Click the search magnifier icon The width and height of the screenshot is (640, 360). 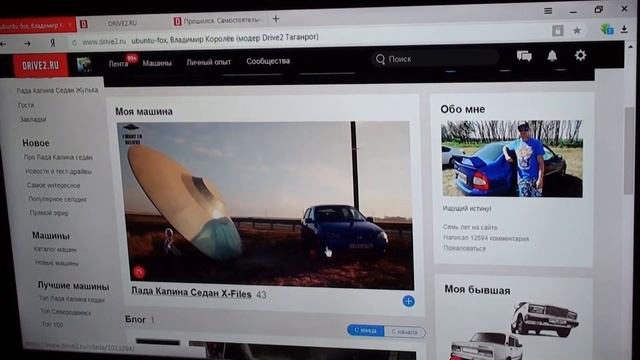point(380,59)
